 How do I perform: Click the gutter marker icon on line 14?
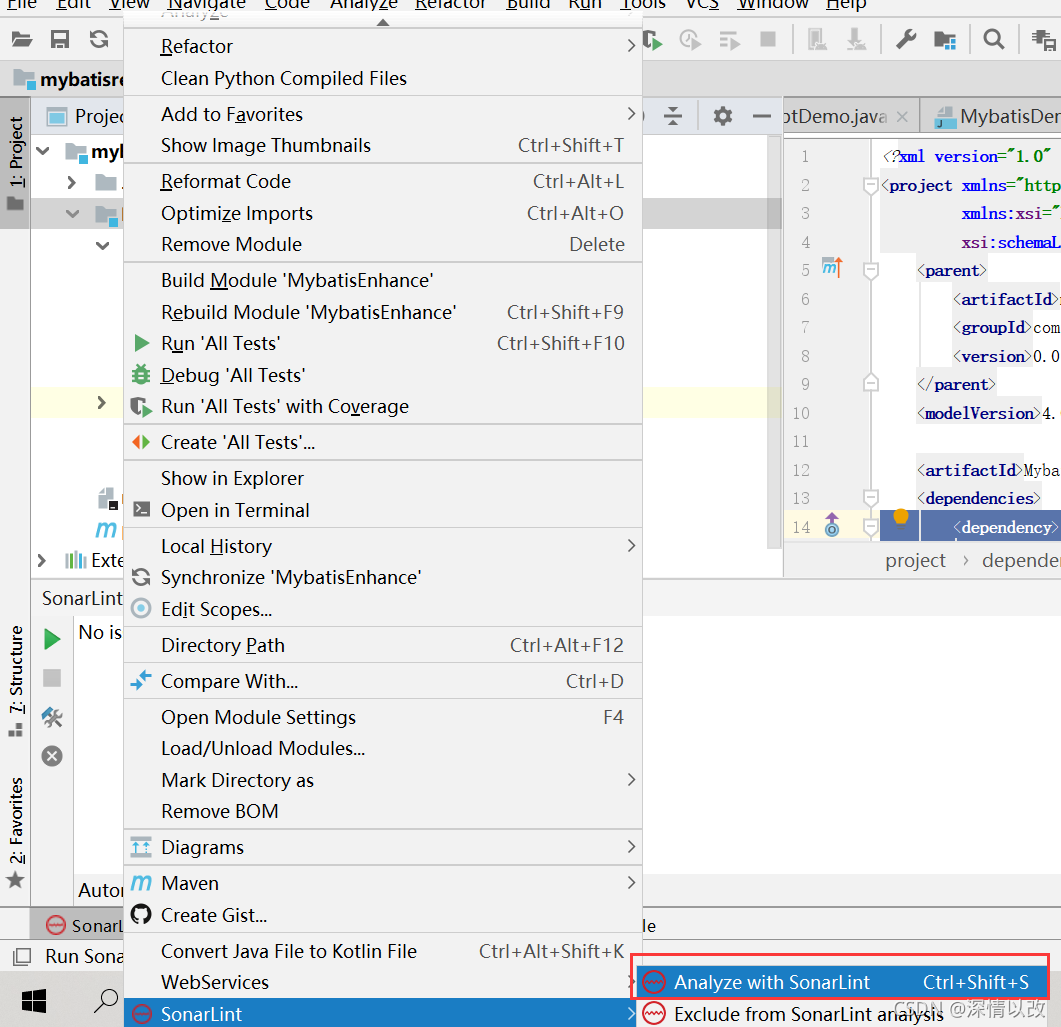click(x=832, y=525)
